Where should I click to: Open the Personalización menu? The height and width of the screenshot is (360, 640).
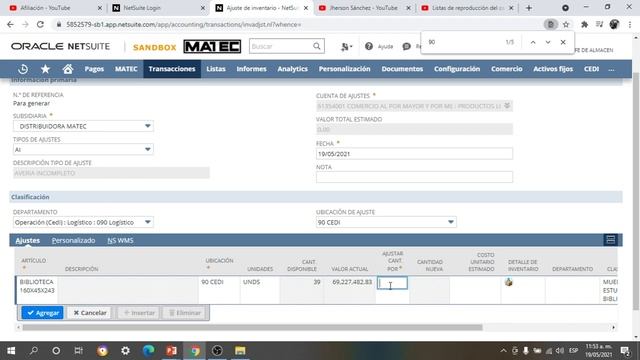tap(344, 69)
